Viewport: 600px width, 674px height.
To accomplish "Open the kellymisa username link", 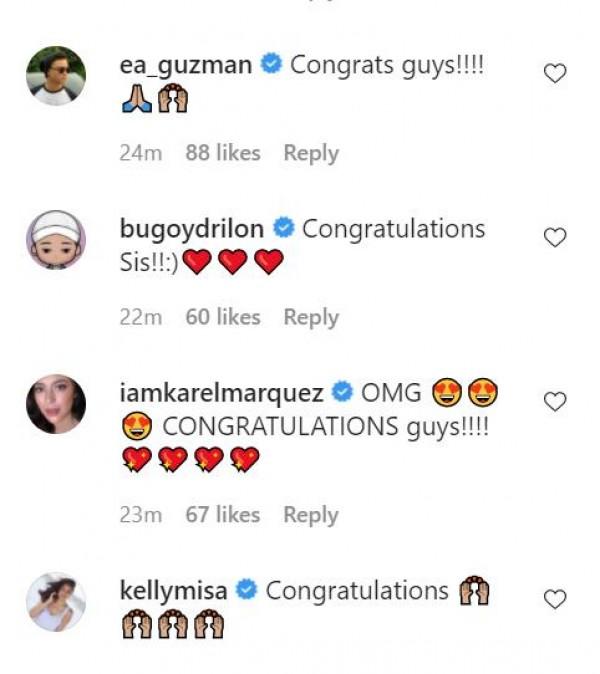I will click(x=174, y=591).
